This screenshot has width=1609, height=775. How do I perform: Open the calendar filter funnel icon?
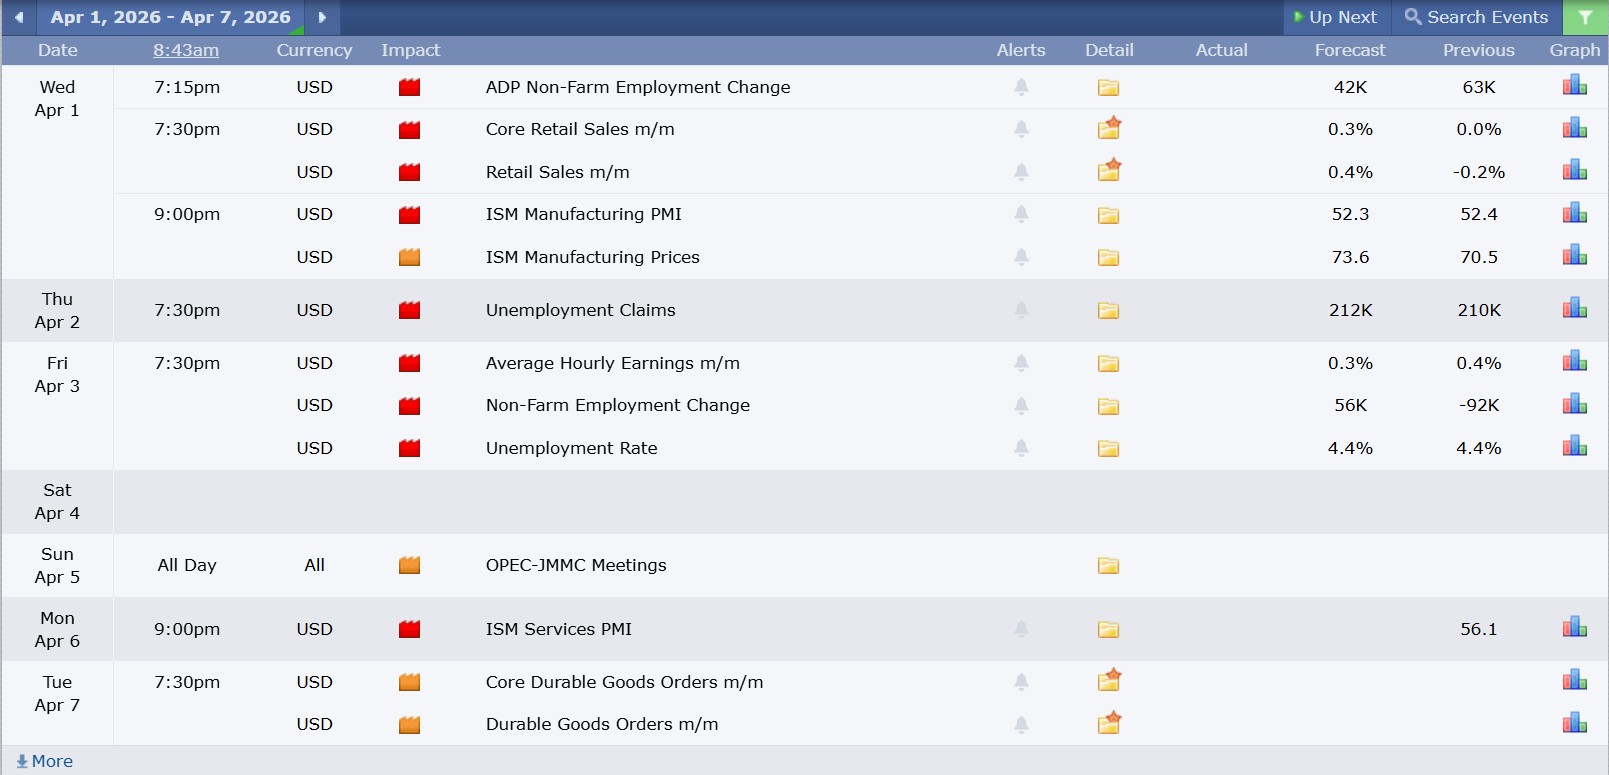coord(1585,17)
